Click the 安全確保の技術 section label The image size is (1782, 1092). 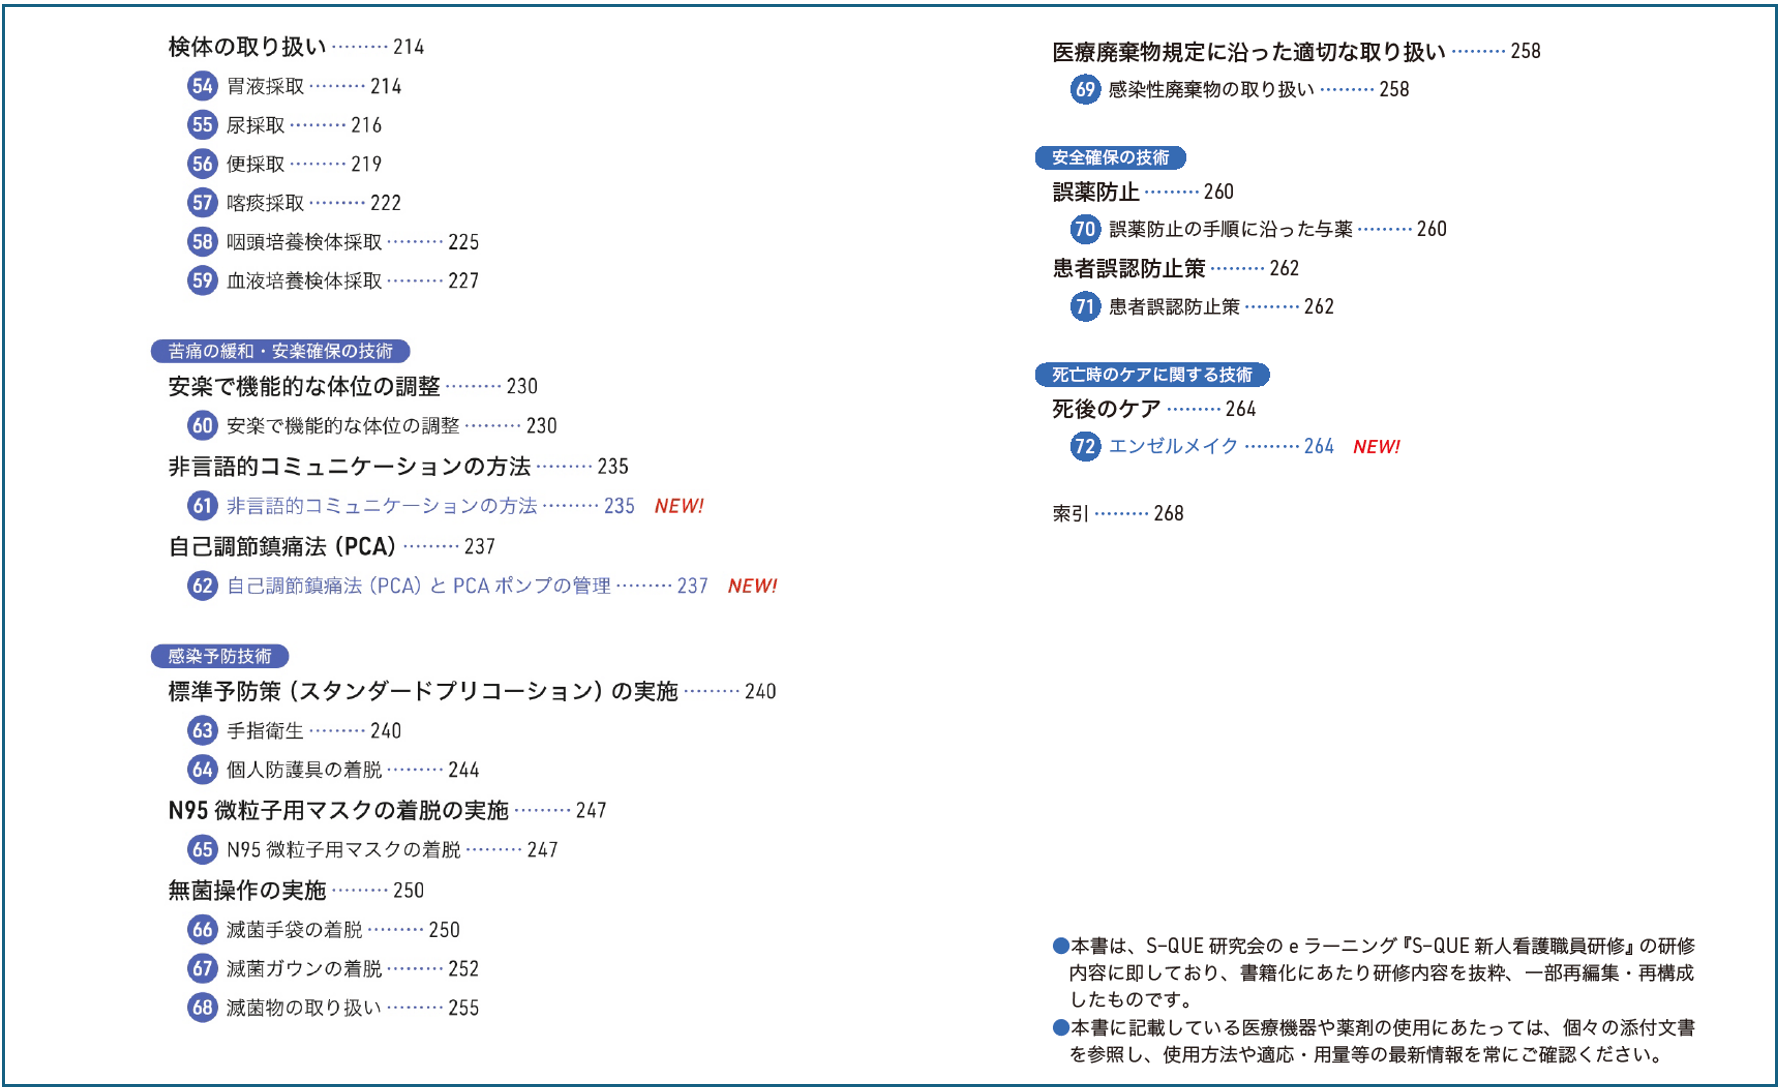1110,158
